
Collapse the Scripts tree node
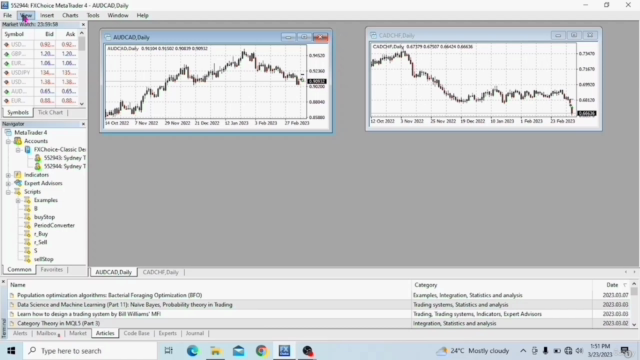[8, 192]
